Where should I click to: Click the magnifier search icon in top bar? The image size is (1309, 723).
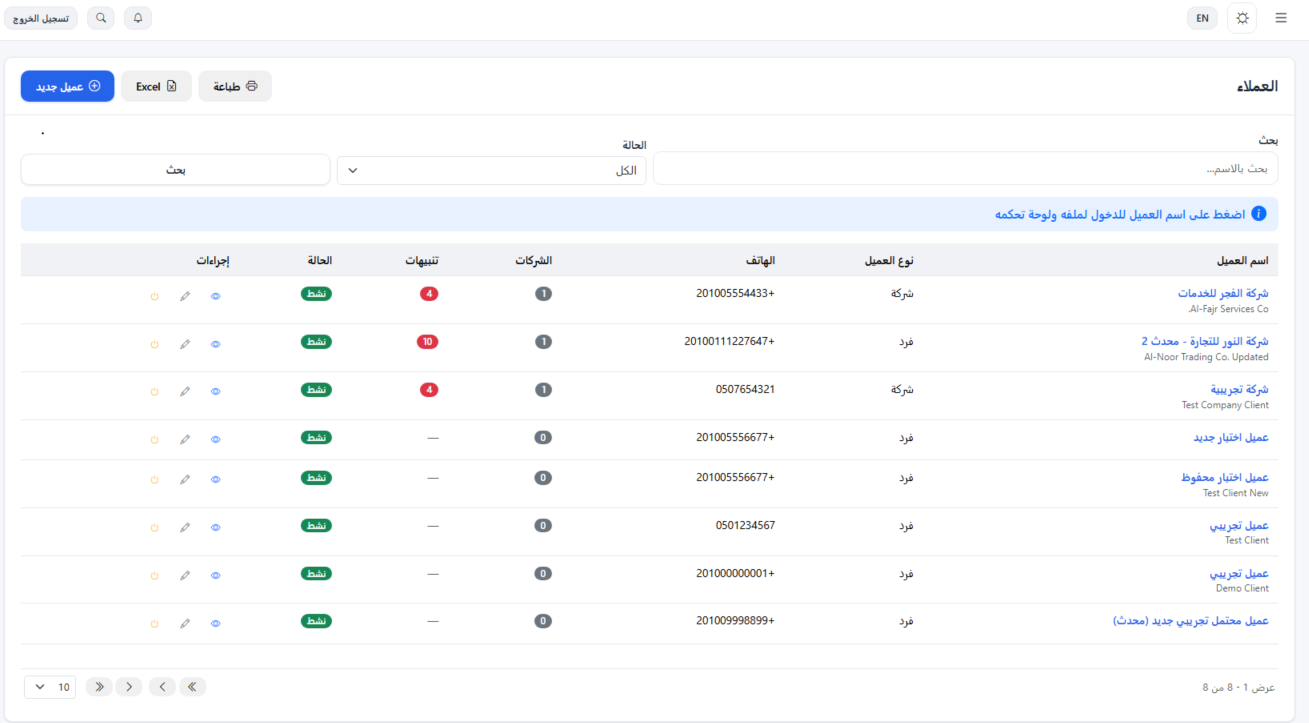(x=101, y=18)
